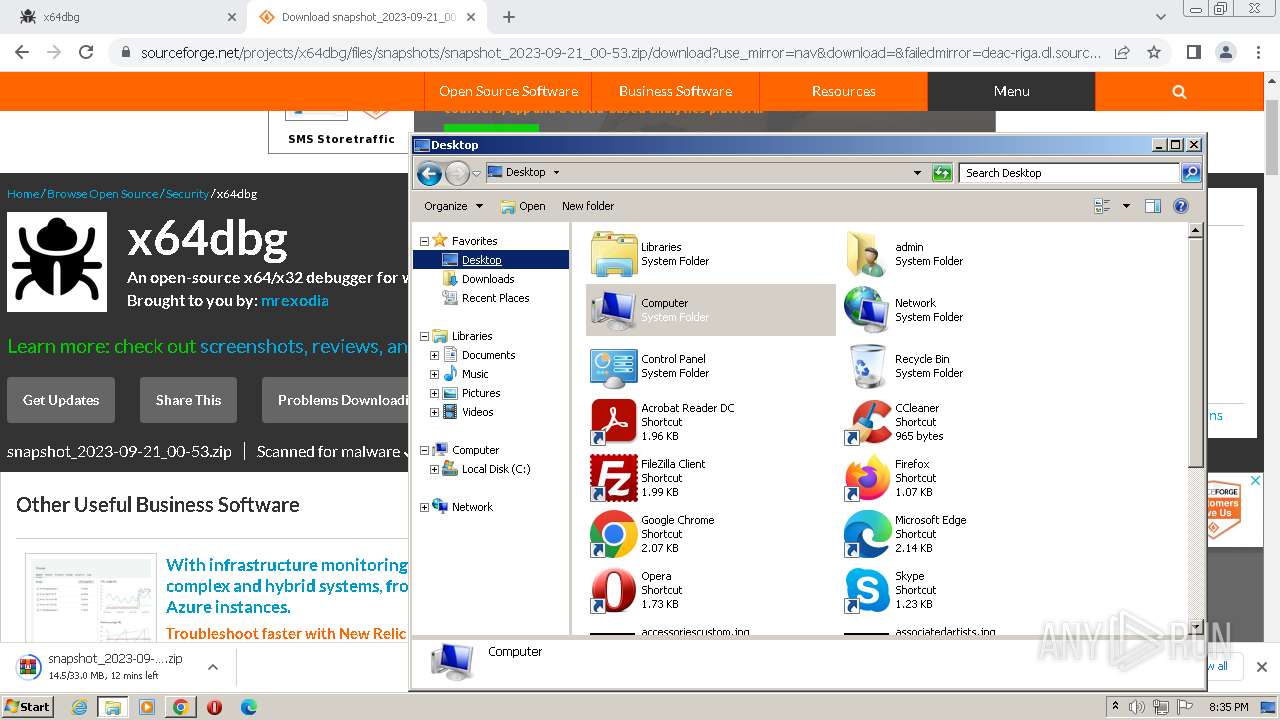Screen dimensions: 1280x720
Task: Select the Google Chrome shortcut icon
Action: click(x=614, y=534)
